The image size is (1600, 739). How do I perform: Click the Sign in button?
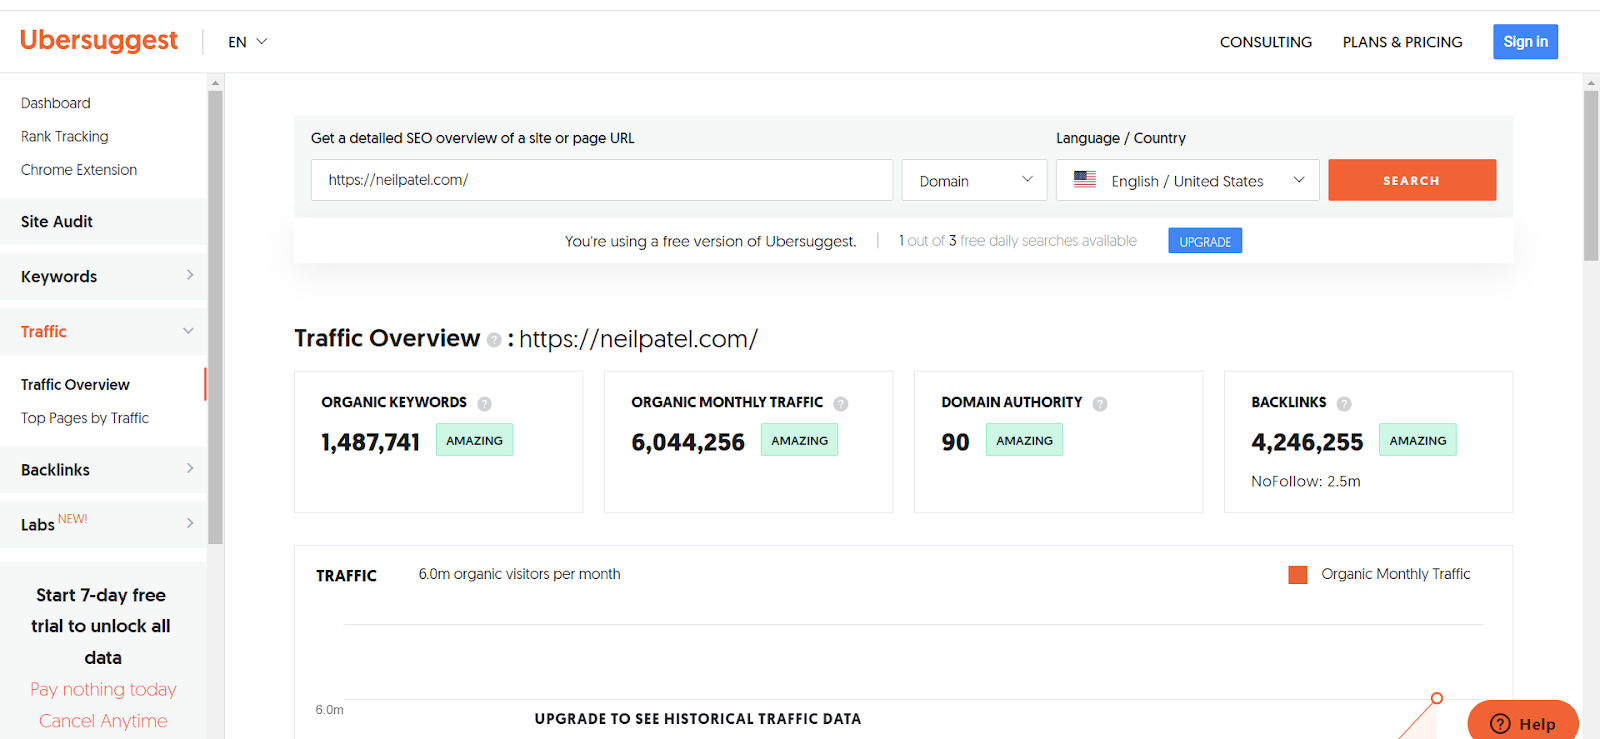tap(1526, 41)
